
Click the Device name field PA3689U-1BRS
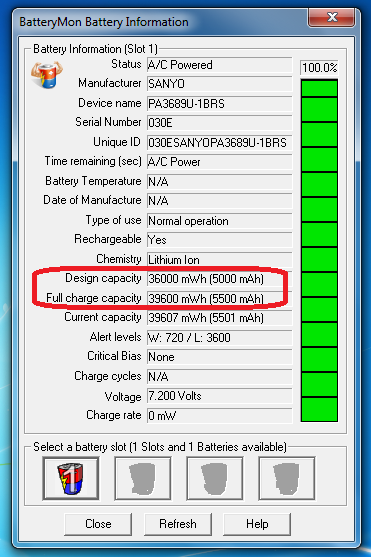point(220,104)
